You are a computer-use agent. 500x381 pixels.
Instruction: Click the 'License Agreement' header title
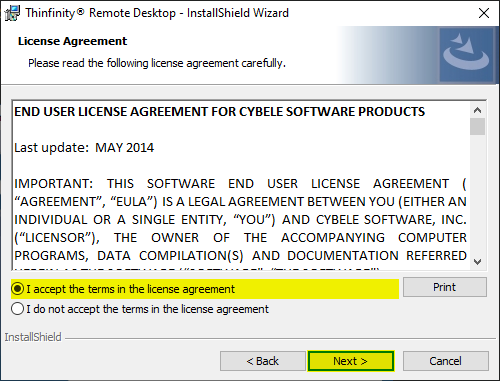[72, 41]
